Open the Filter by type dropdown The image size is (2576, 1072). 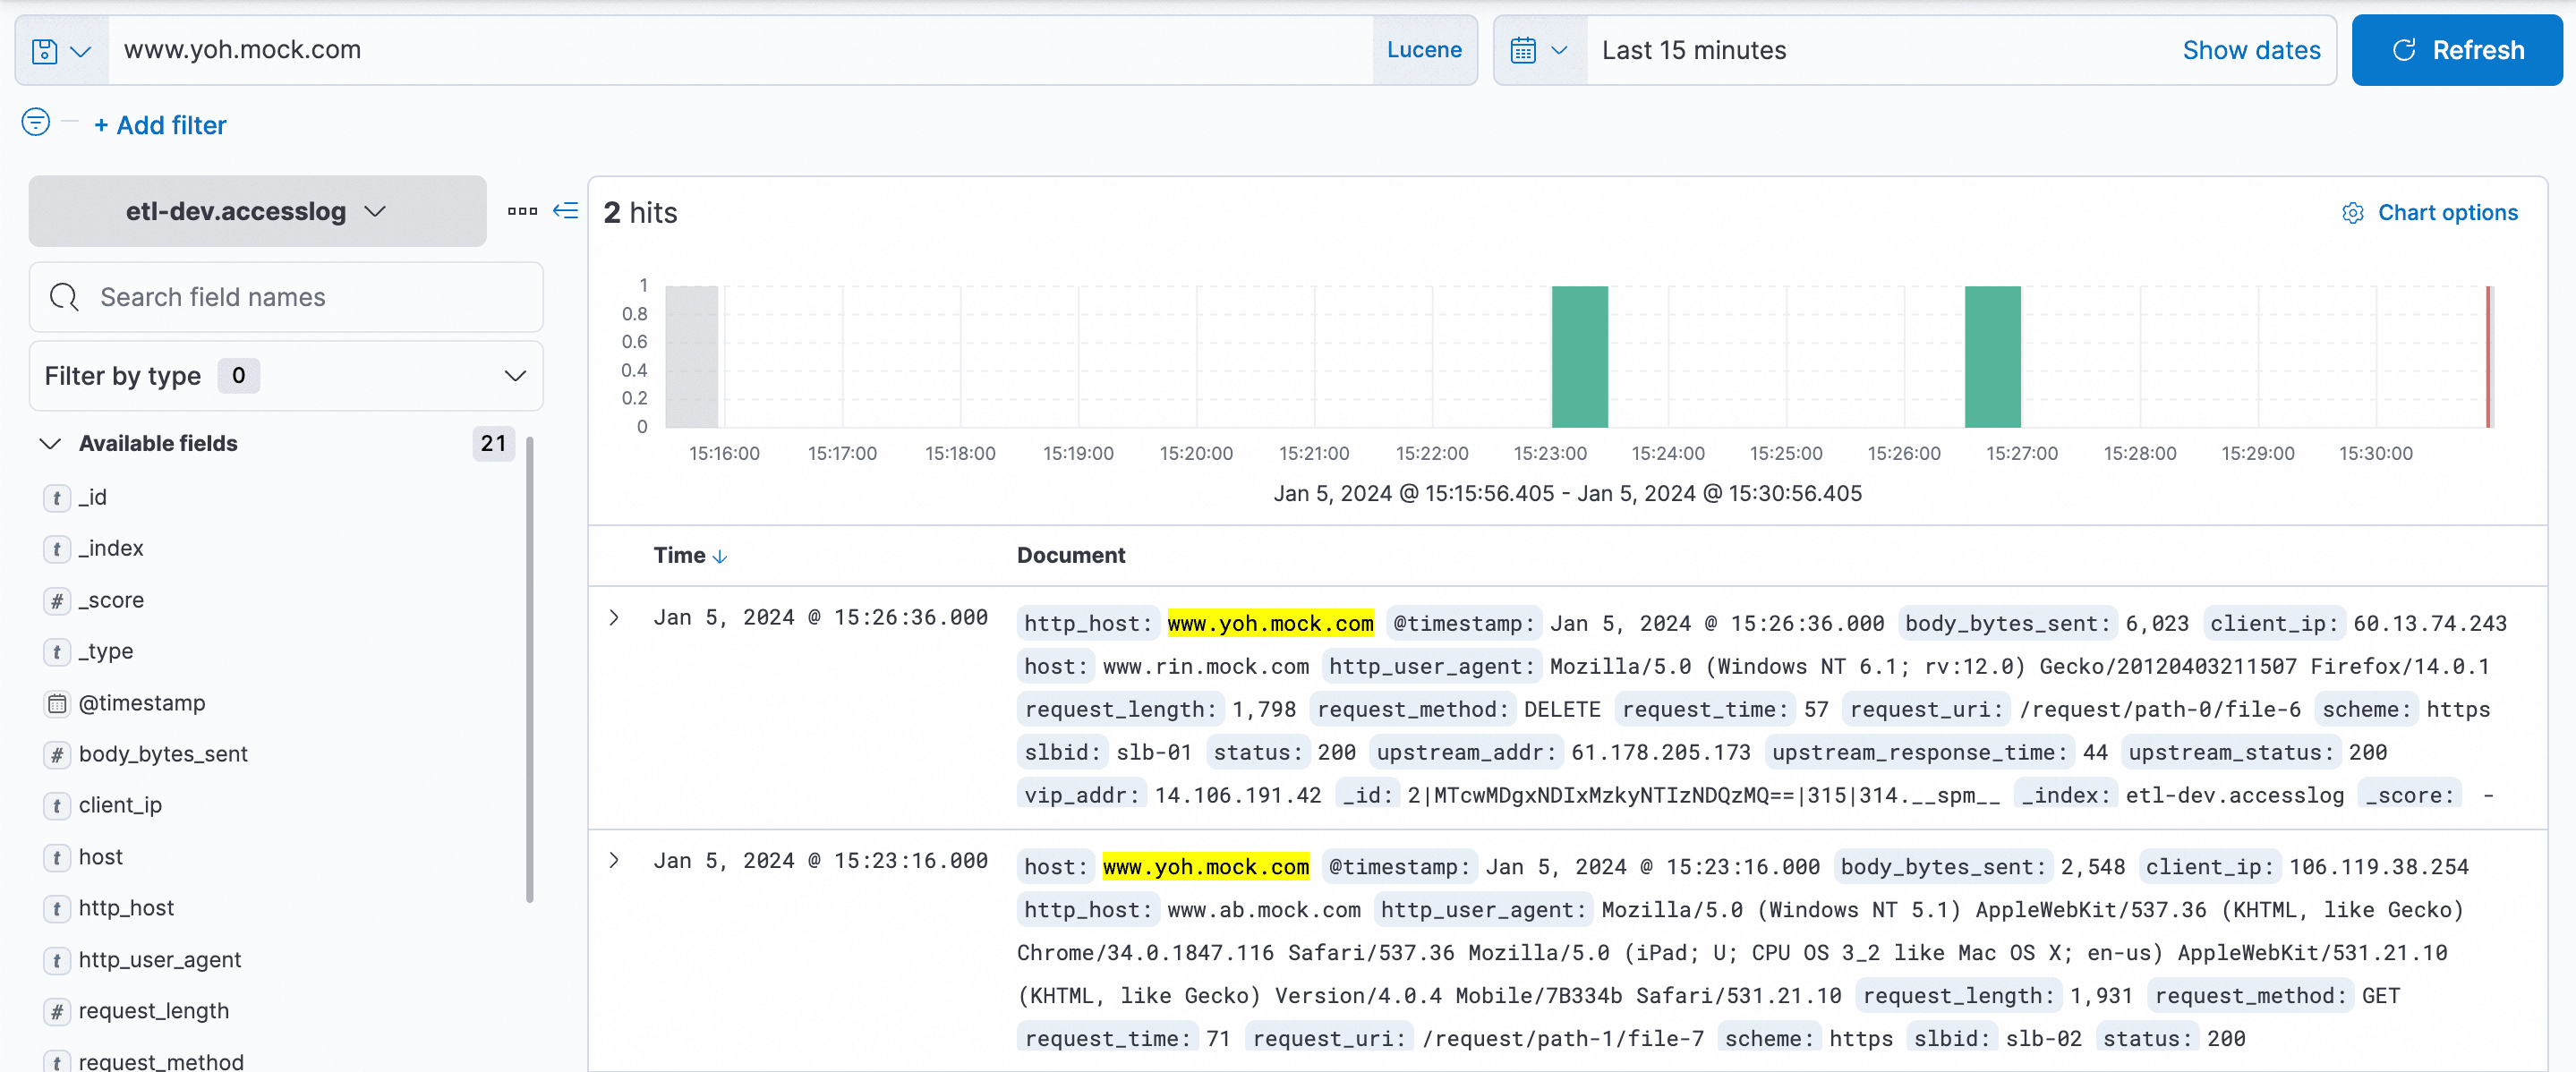pos(286,376)
